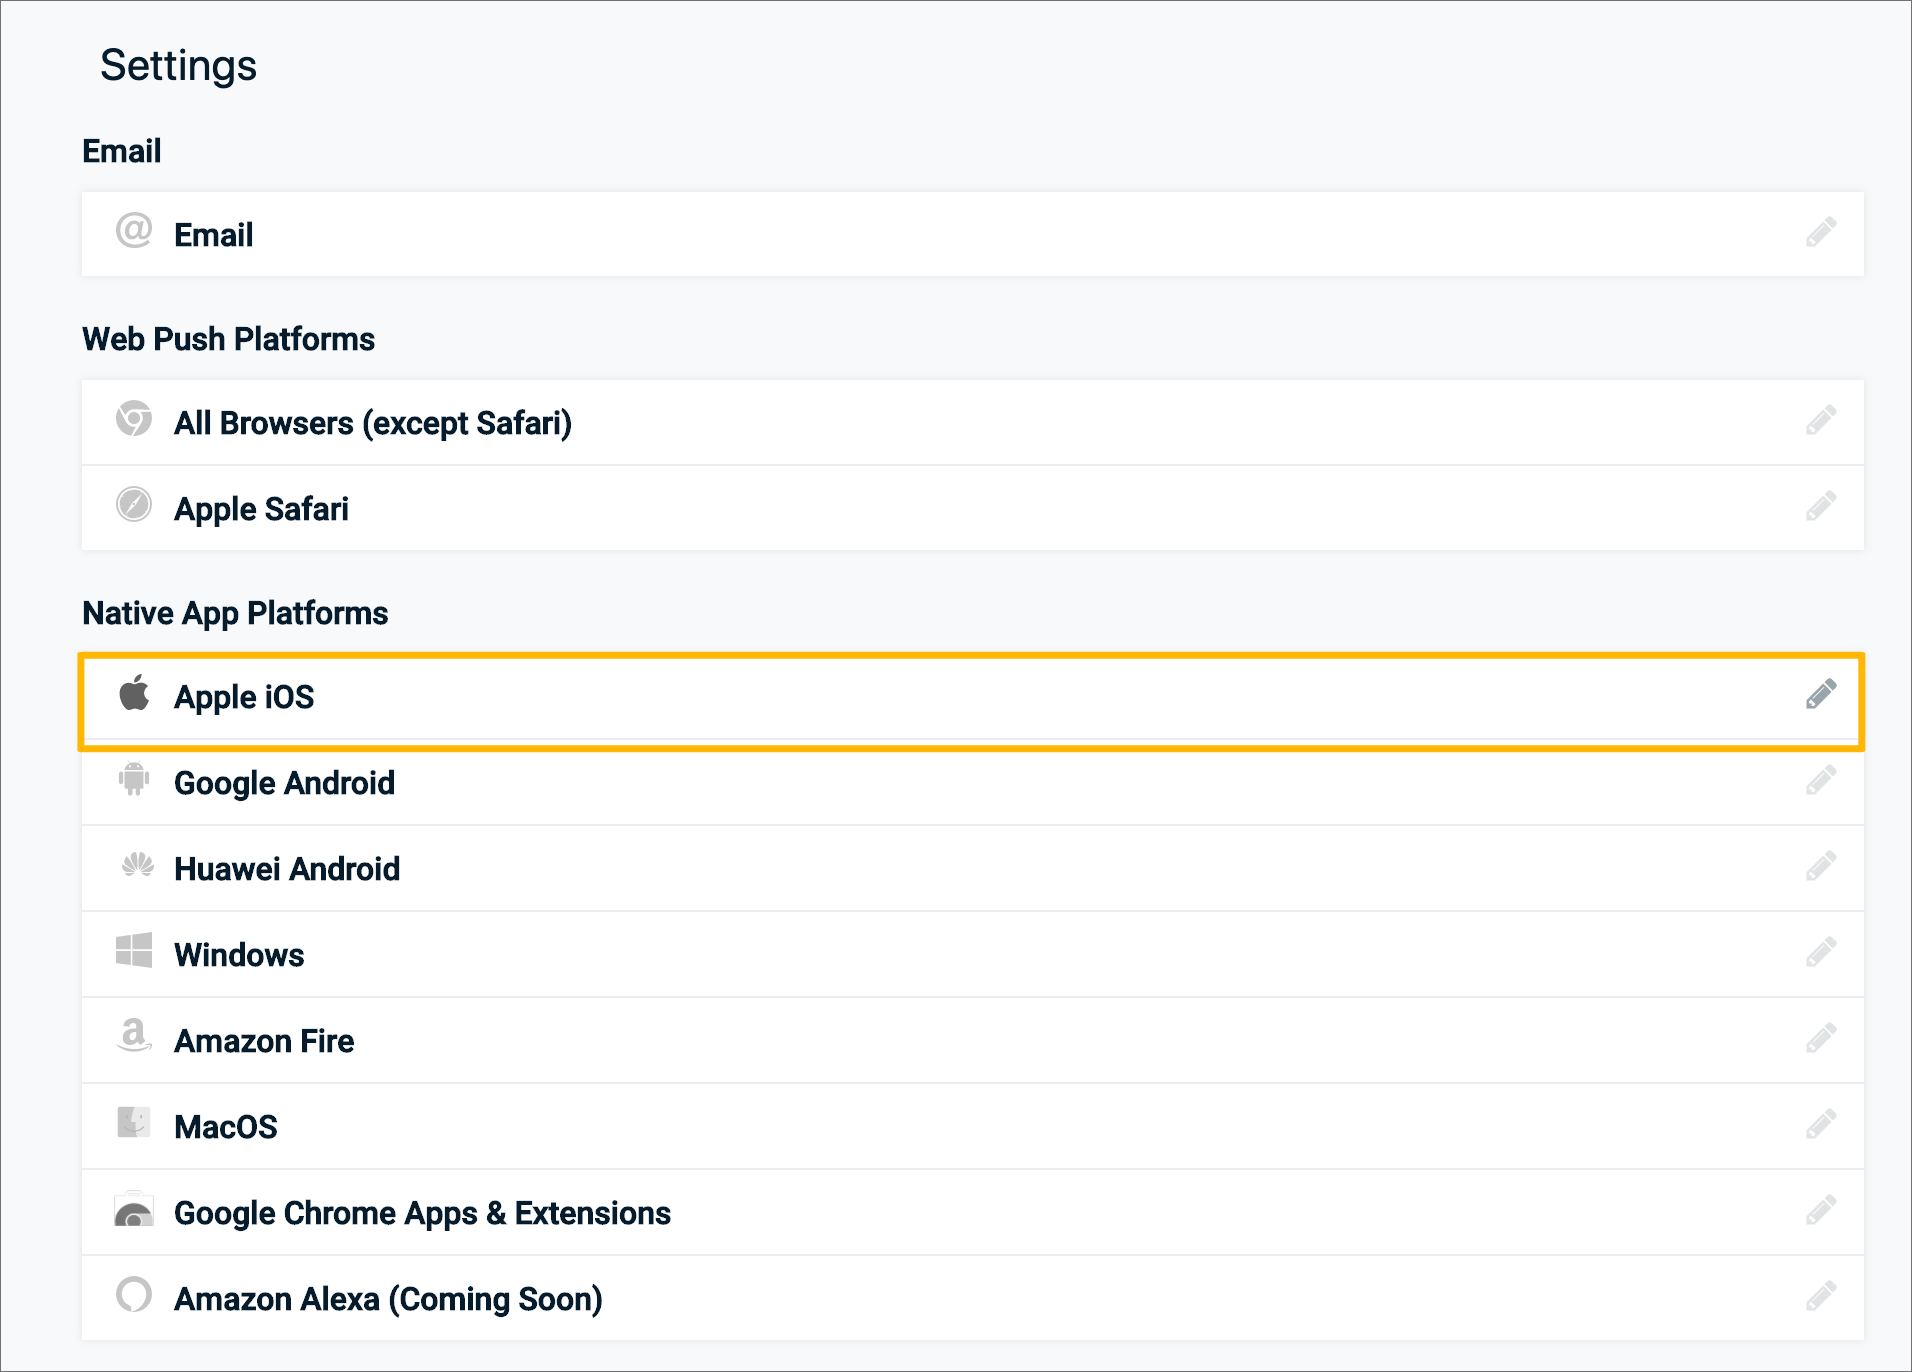Screen dimensions: 1912x1372
Task: Edit the All Browsers (except Safari) platform
Action: (1820, 420)
